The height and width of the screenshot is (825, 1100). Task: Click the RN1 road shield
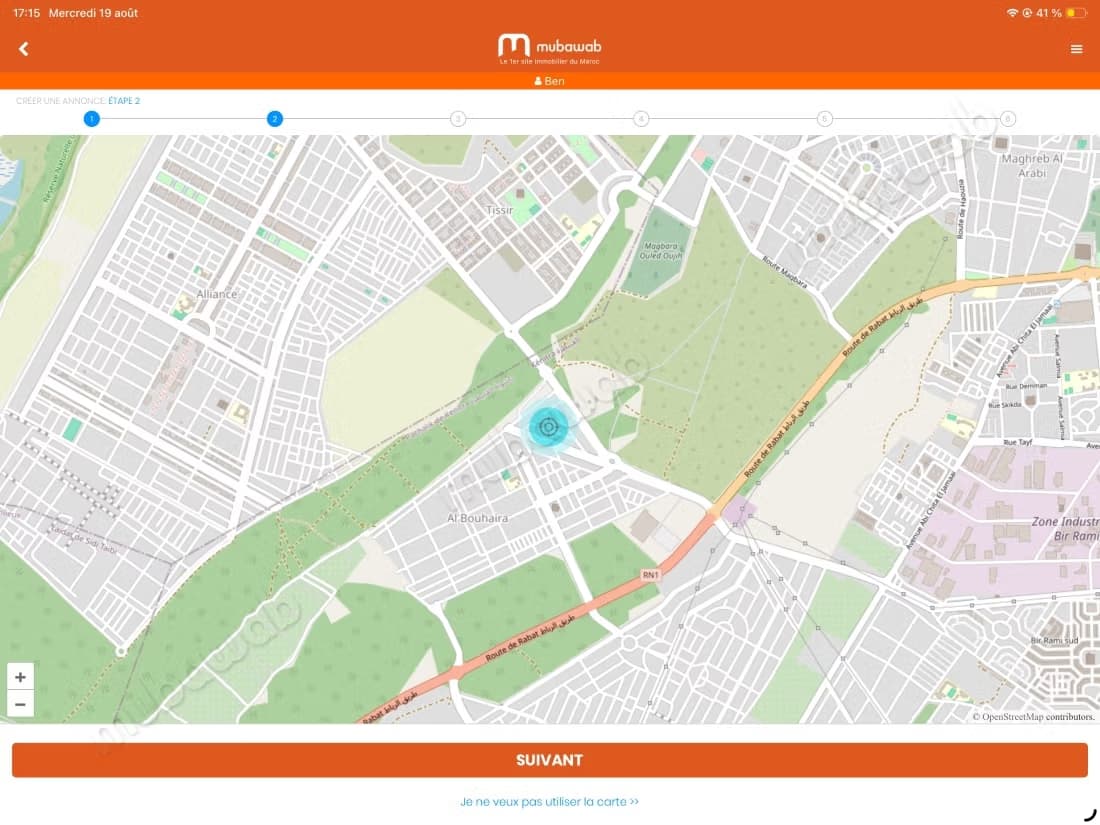(650, 575)
